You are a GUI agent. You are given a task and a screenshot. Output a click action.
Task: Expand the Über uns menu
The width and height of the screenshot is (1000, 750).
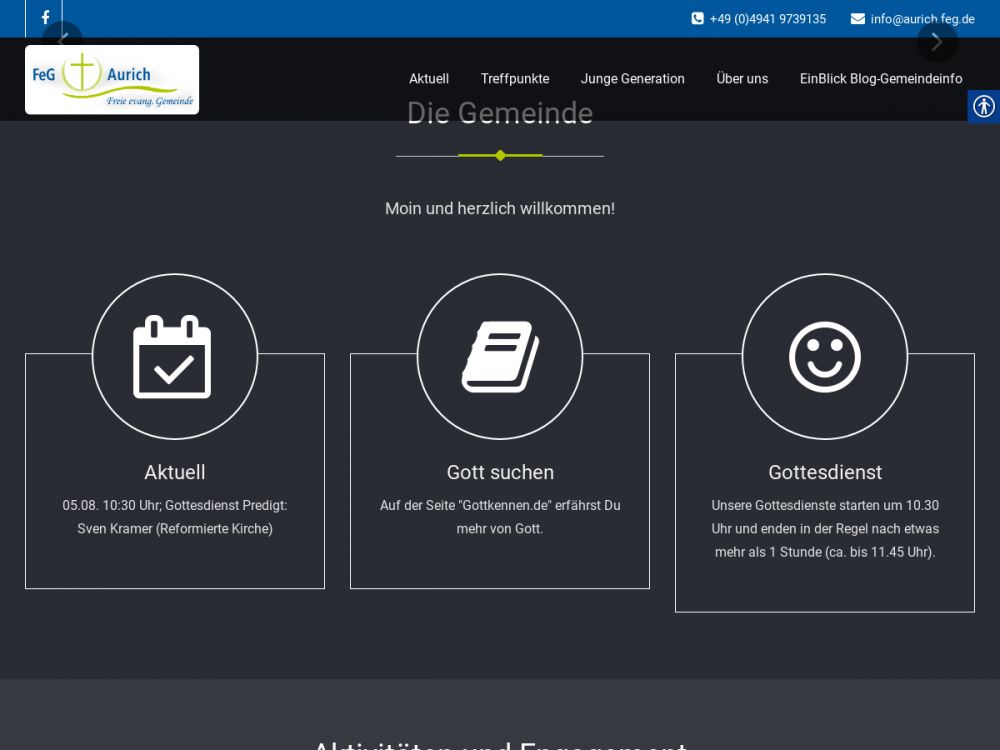(x=742, y=79)
